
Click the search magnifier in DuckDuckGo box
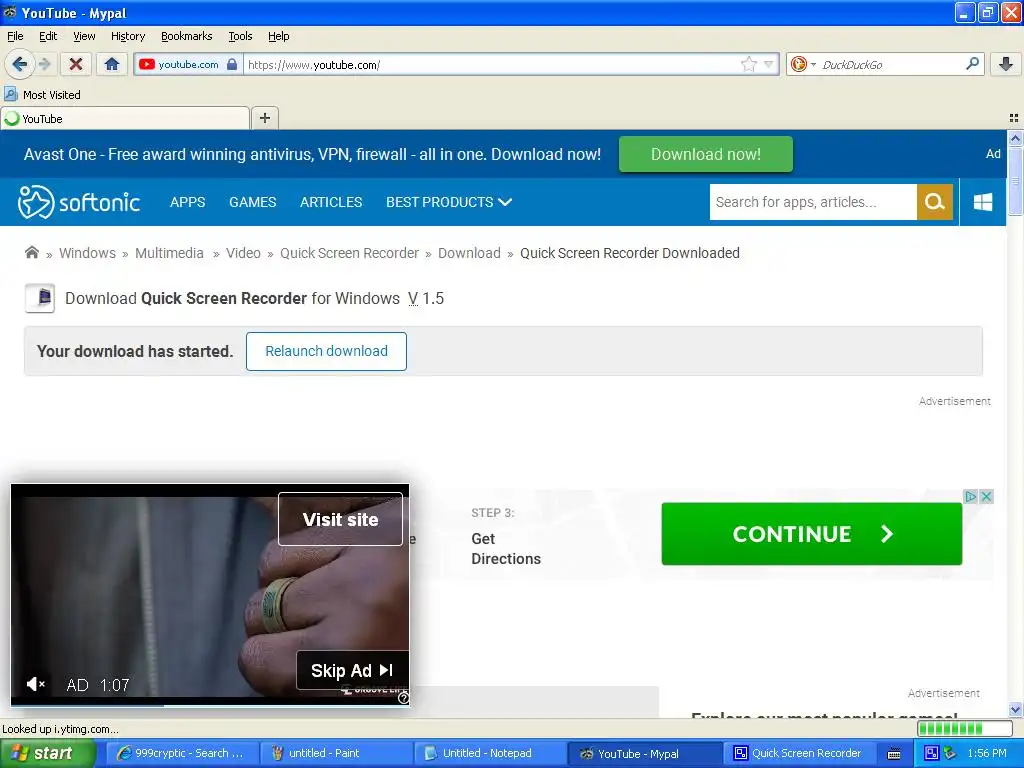[972, 64]
